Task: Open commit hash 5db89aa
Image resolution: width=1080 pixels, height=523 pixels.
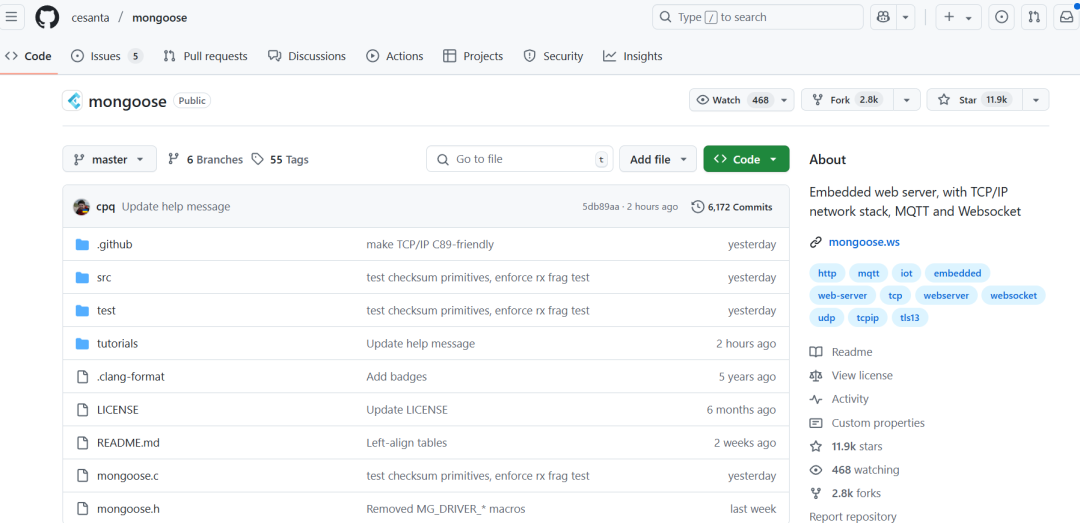Action: [x=601, y=207]
